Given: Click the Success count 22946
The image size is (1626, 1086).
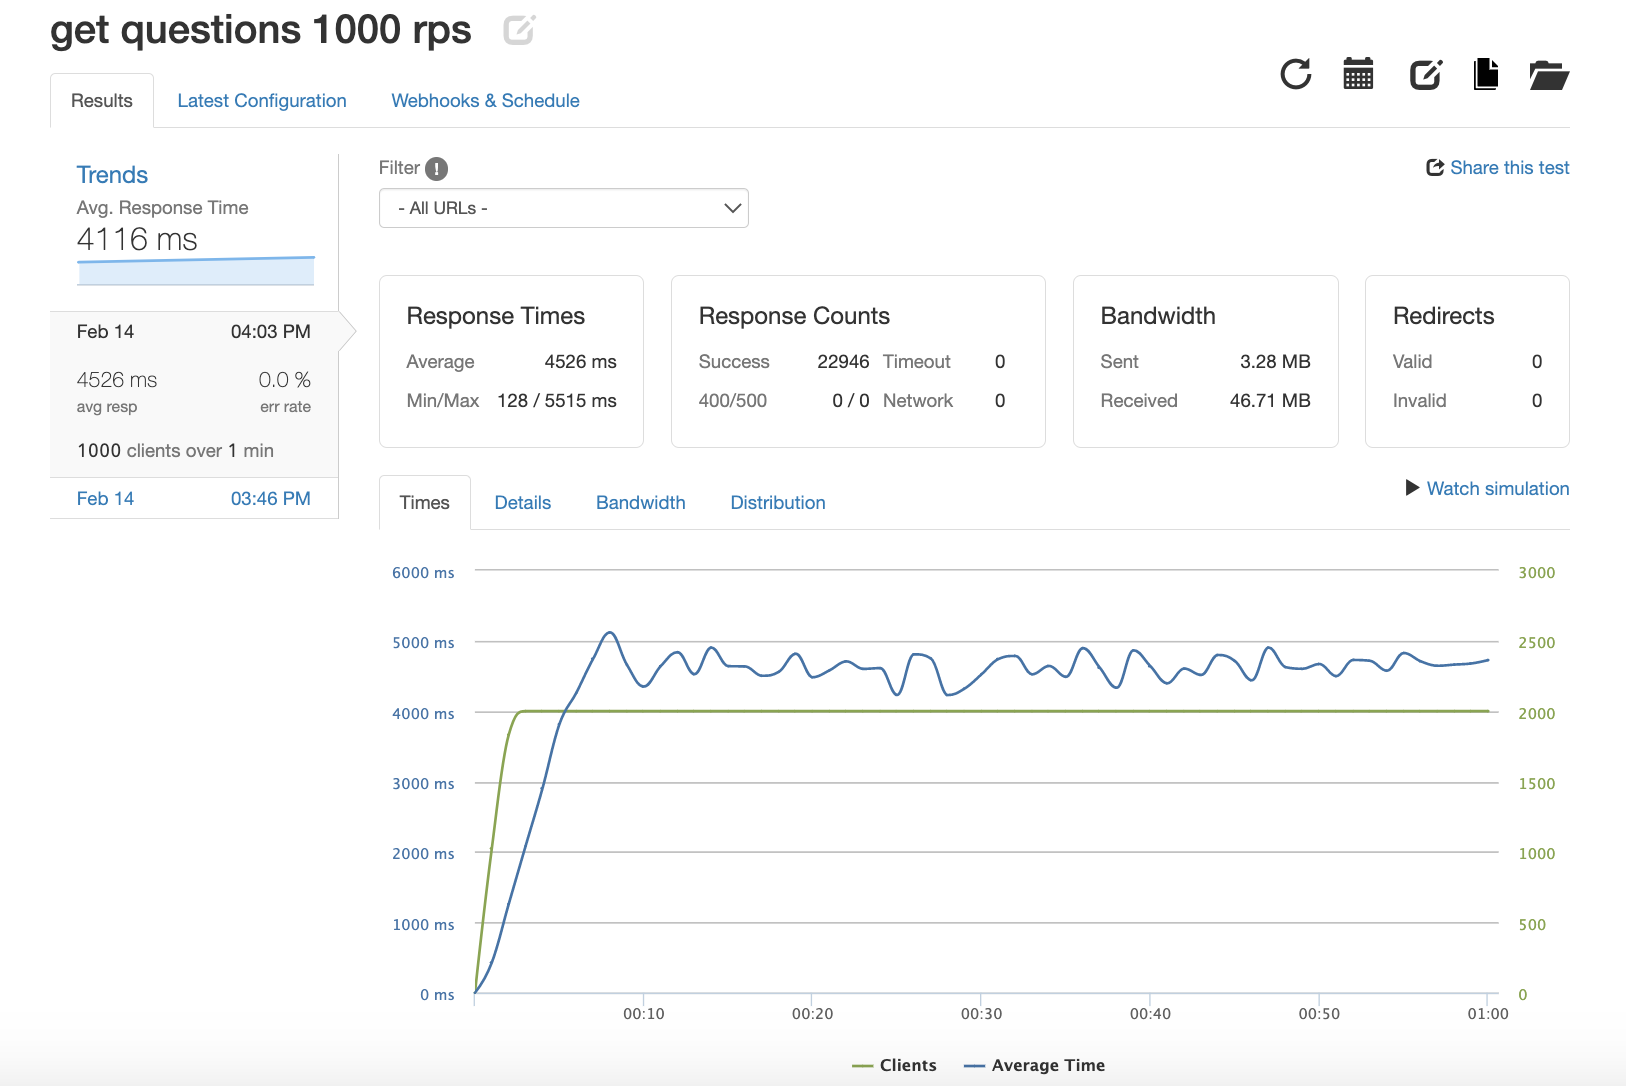Looking at the screenshot, I should pos(843,362).
